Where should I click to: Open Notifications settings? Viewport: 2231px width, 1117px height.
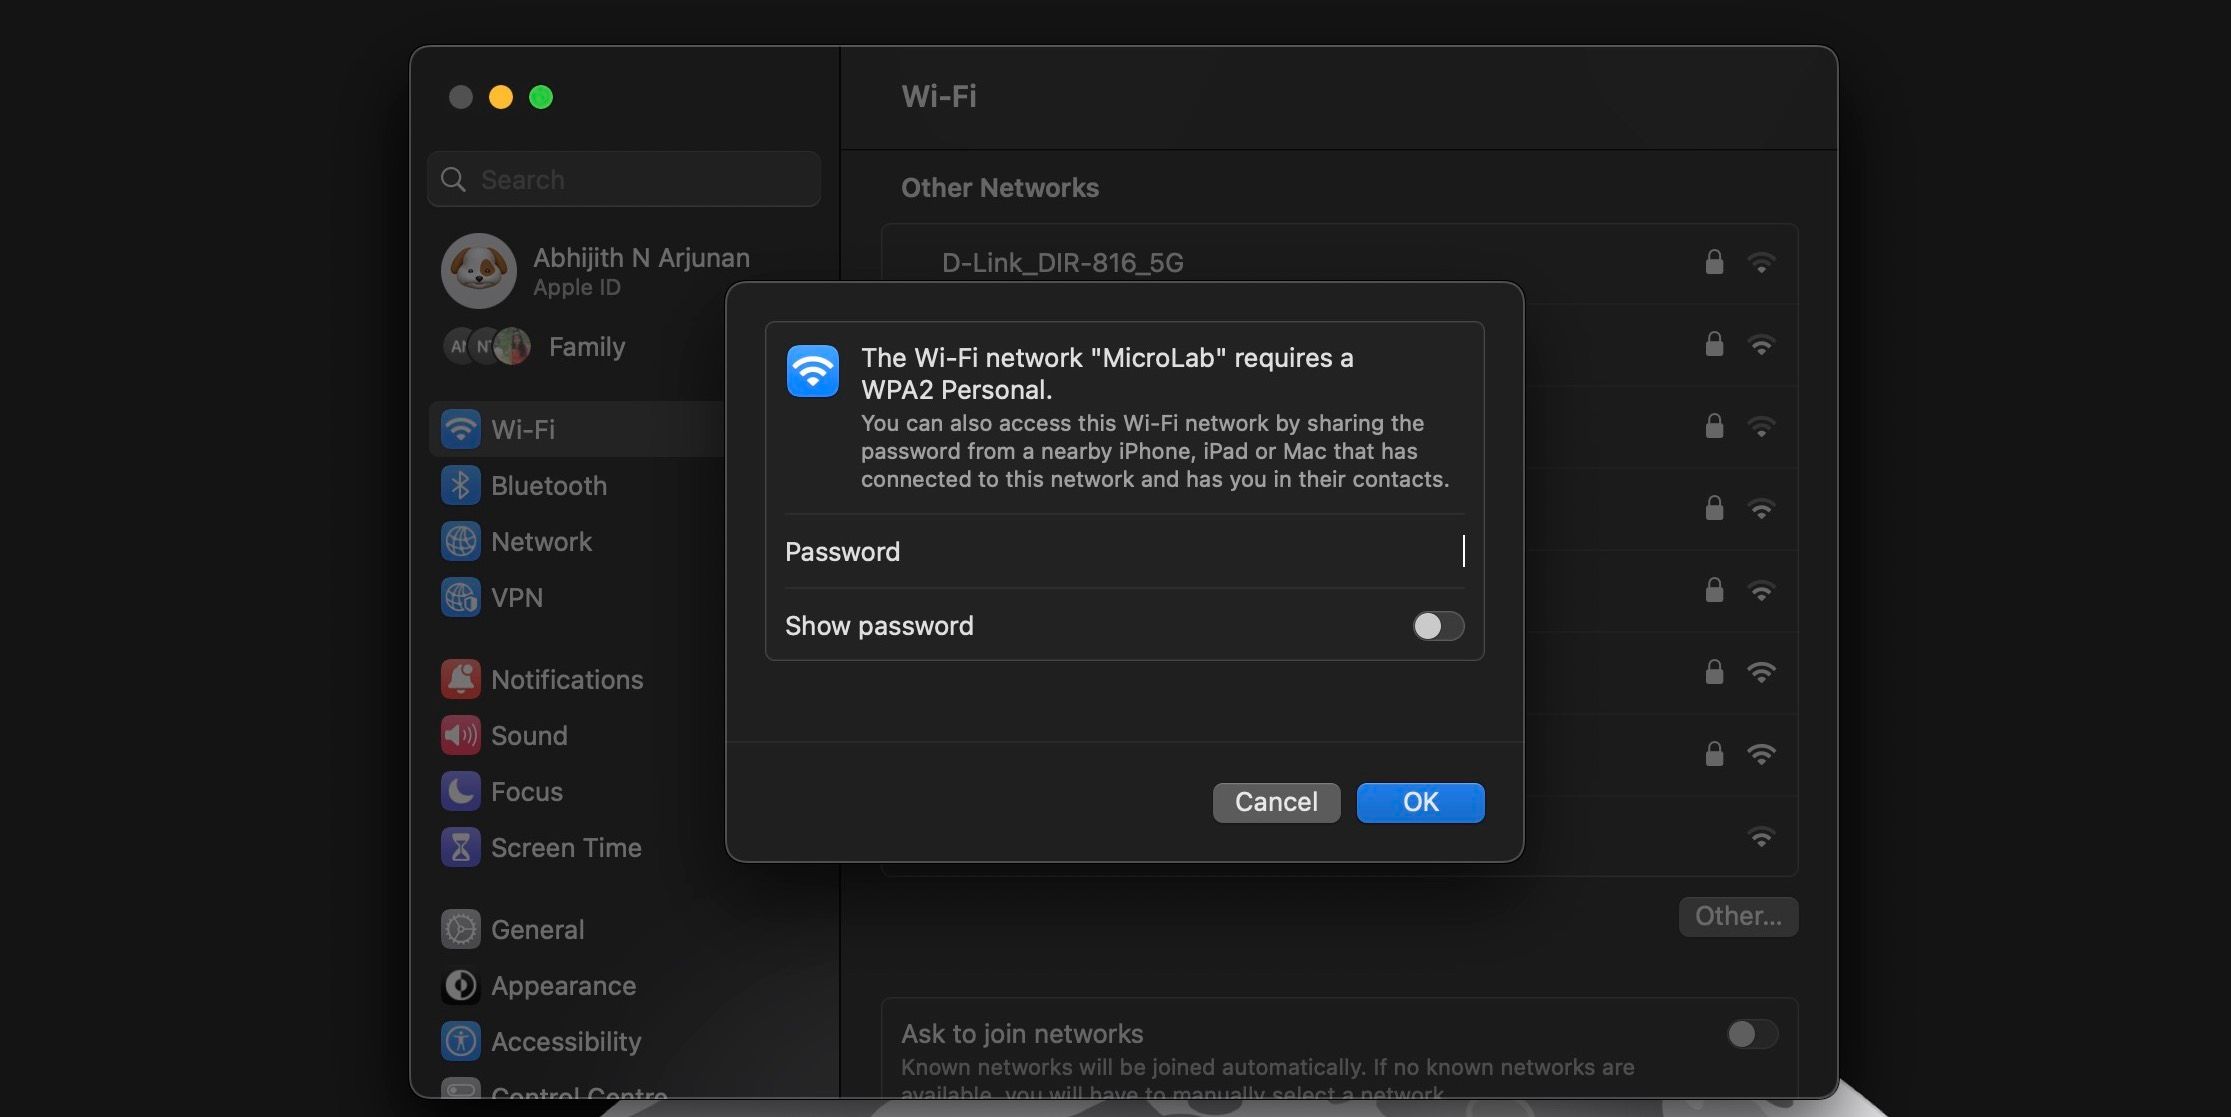coord(567,679)
